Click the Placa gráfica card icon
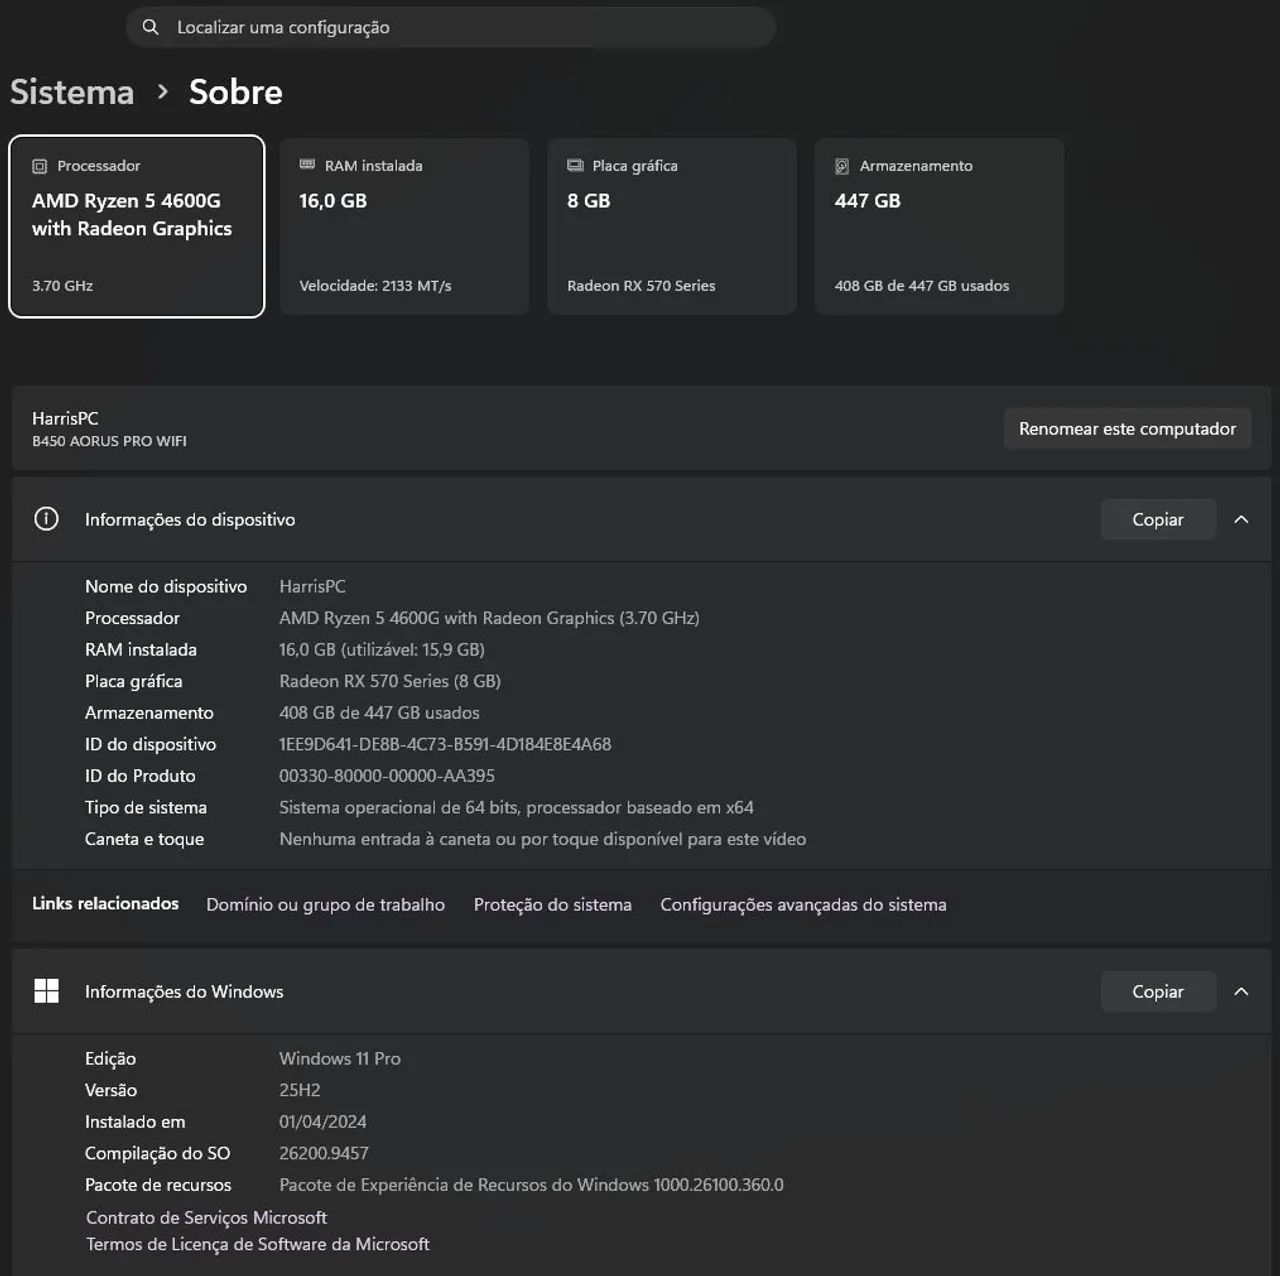This screenshot has width=1280, height=1276. [575, 165]
